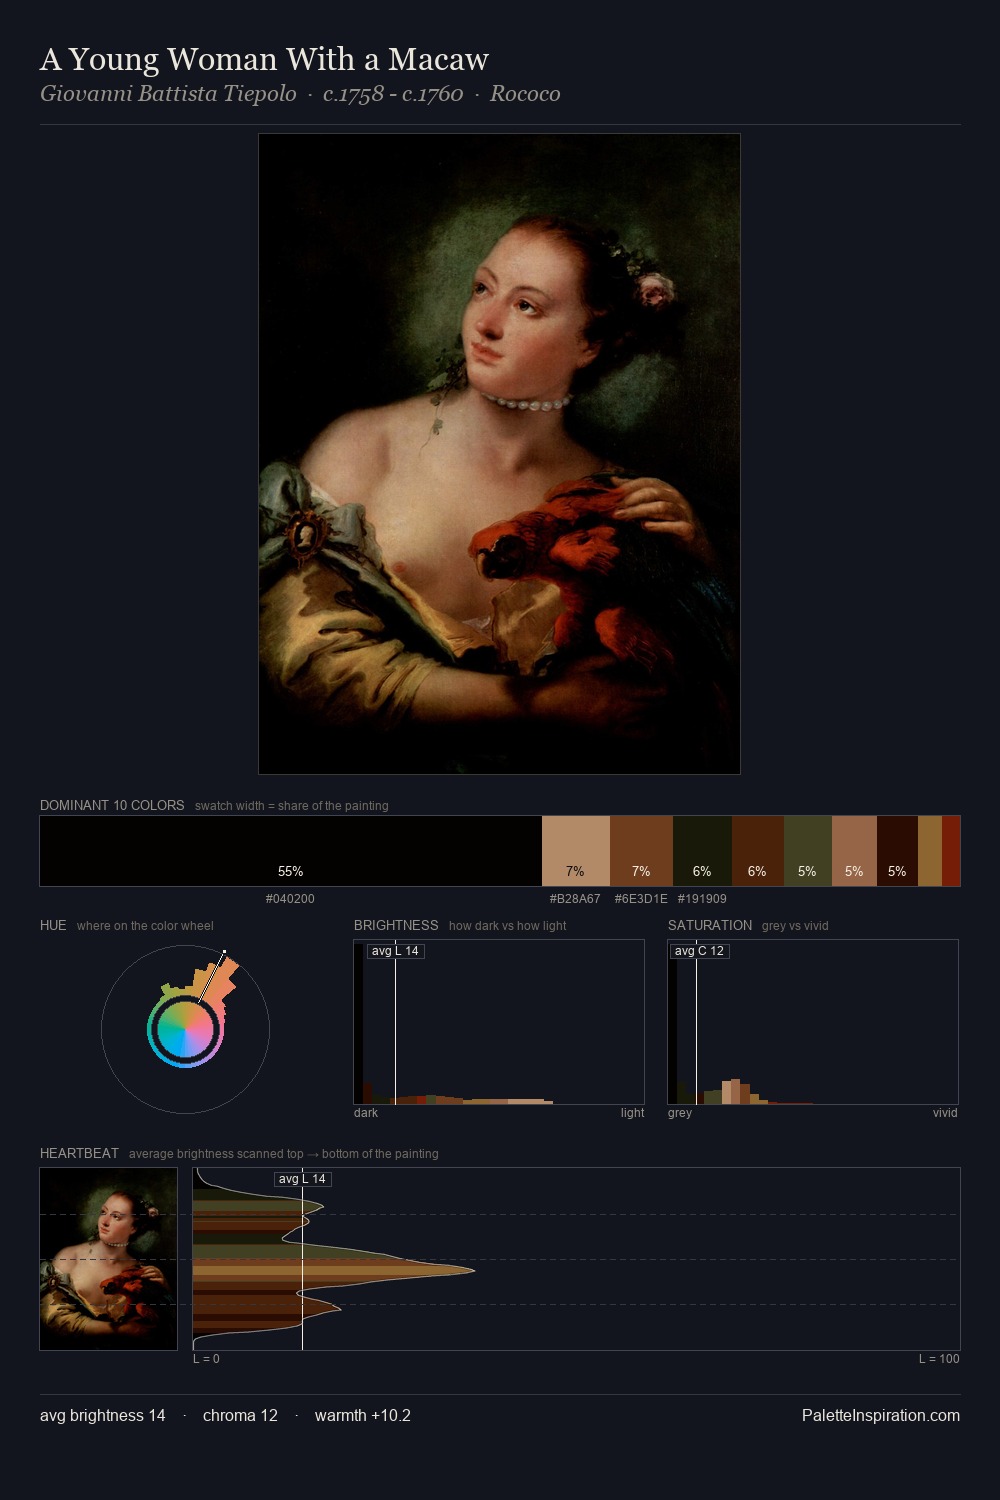Click the dark axis label
Viewport: 1000px width, 1500px height.
pyautogui.click(x=366, y=1113)
